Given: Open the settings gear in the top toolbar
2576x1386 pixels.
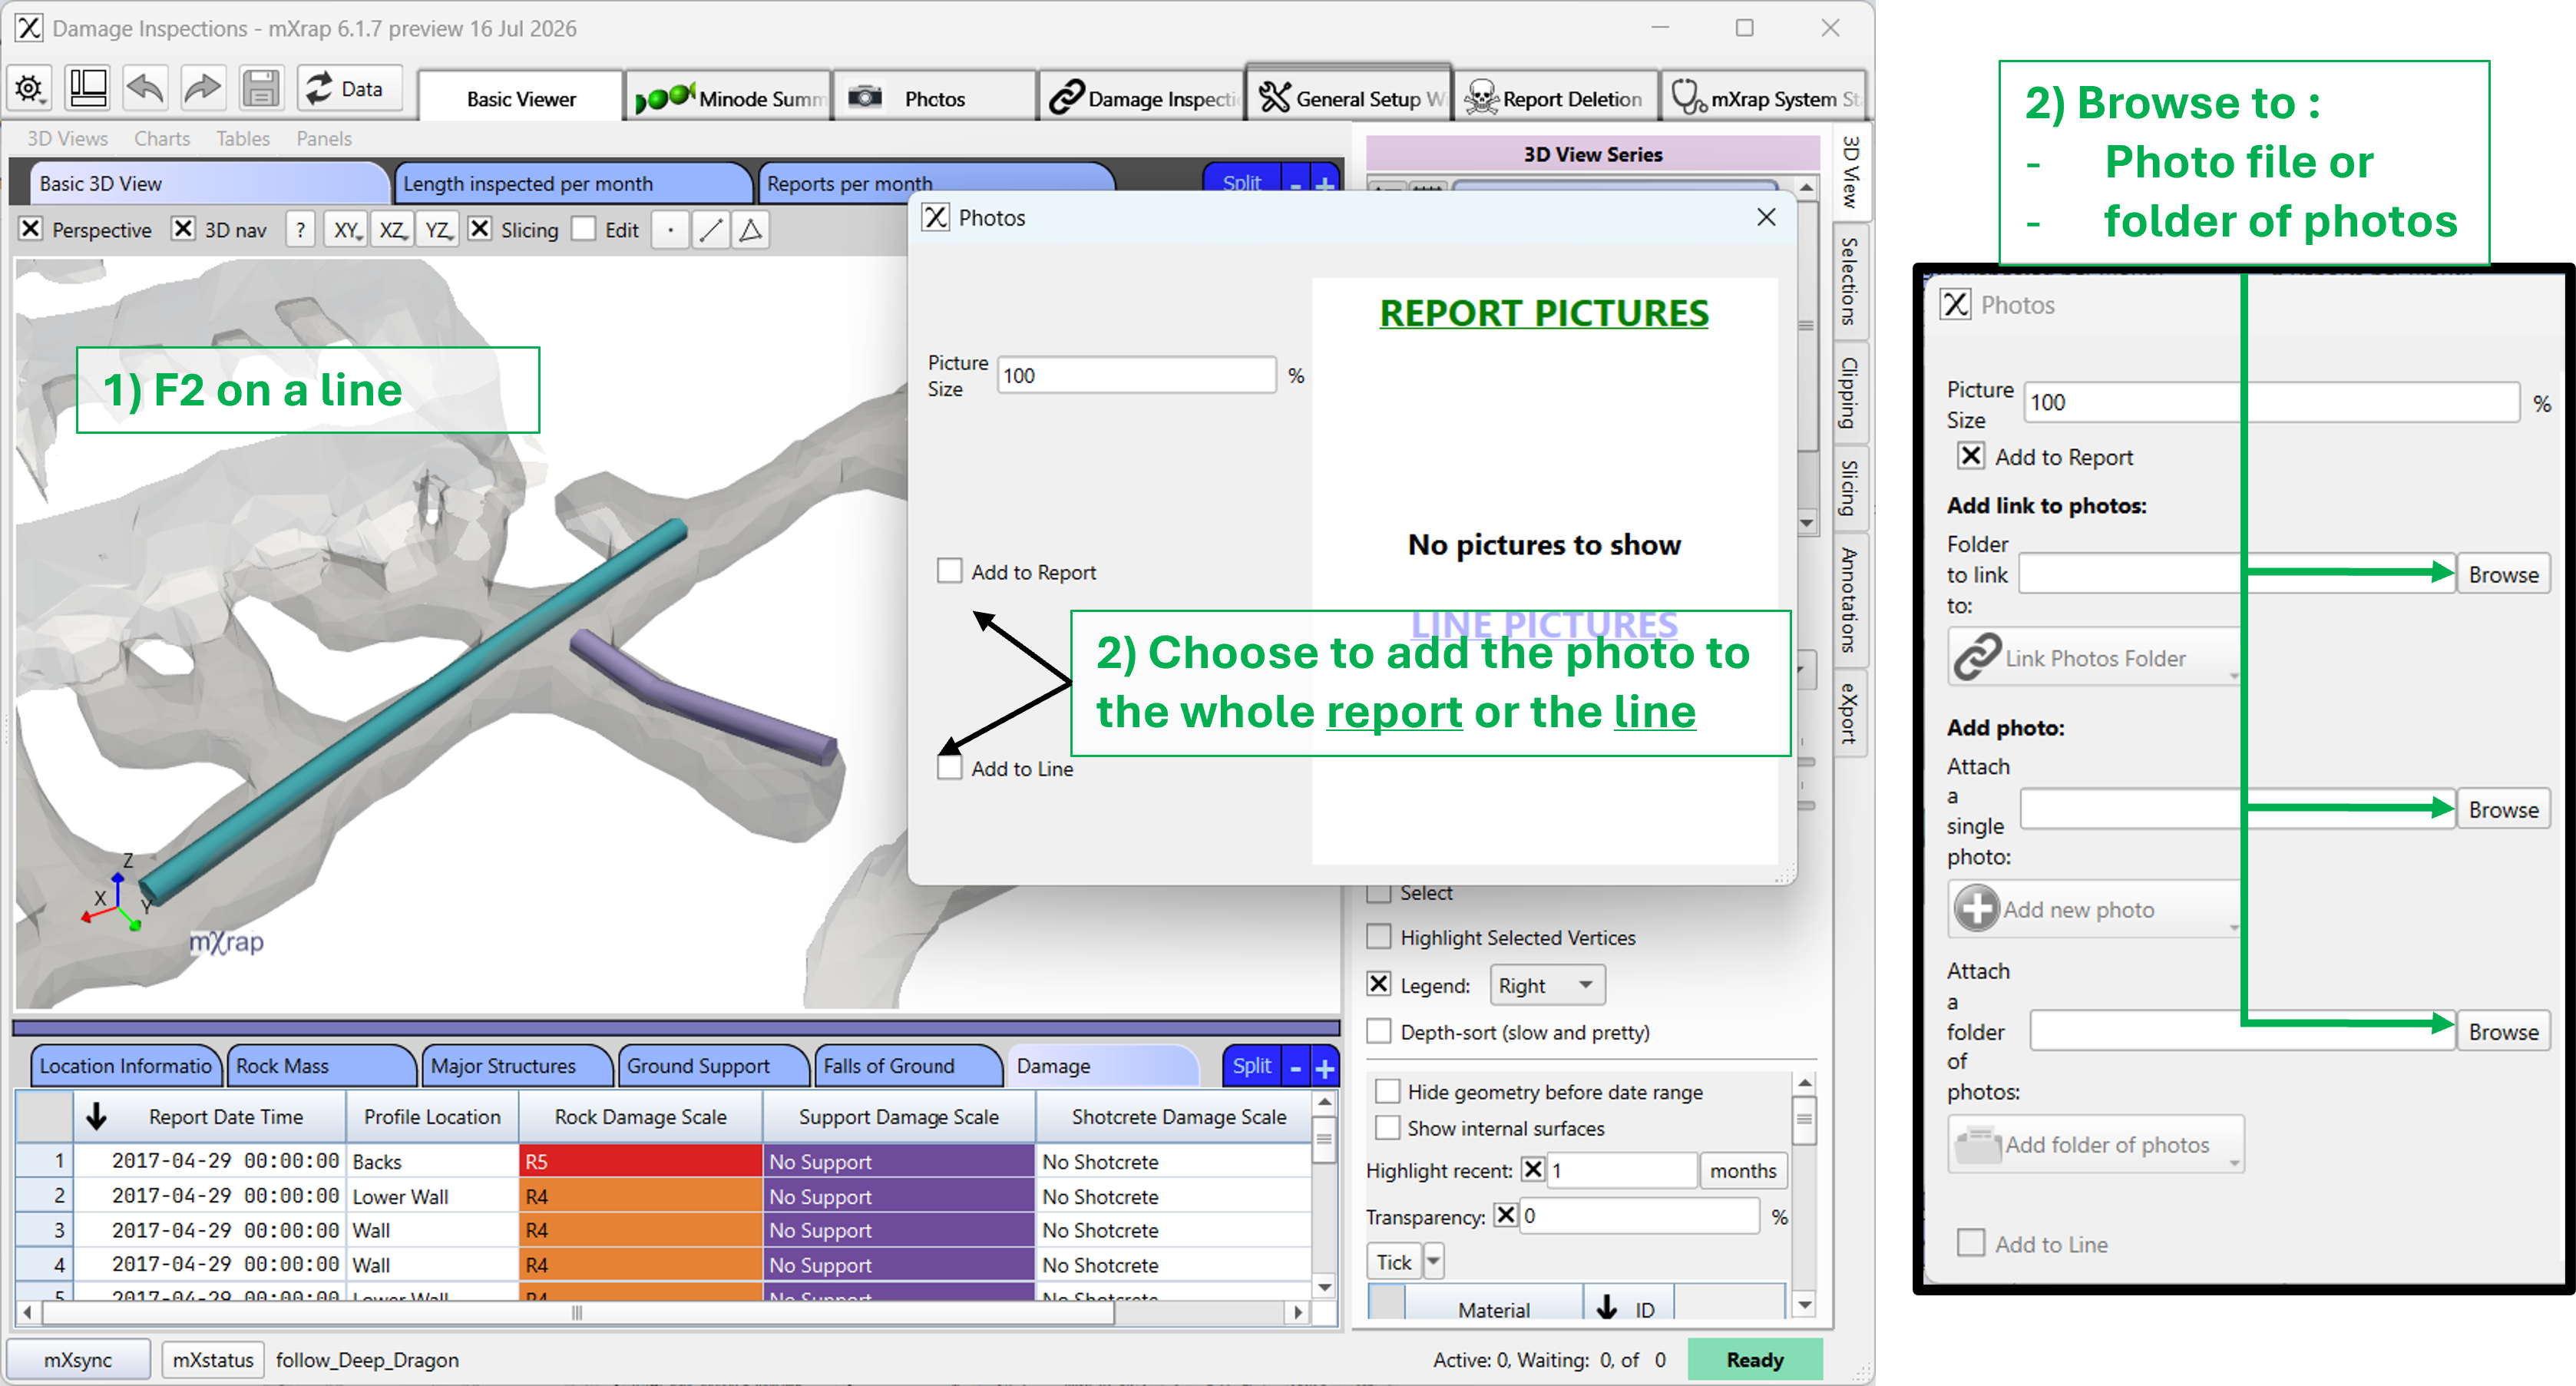Looking at the screenshot, I should pyautogui.click(x=30, y=89).
